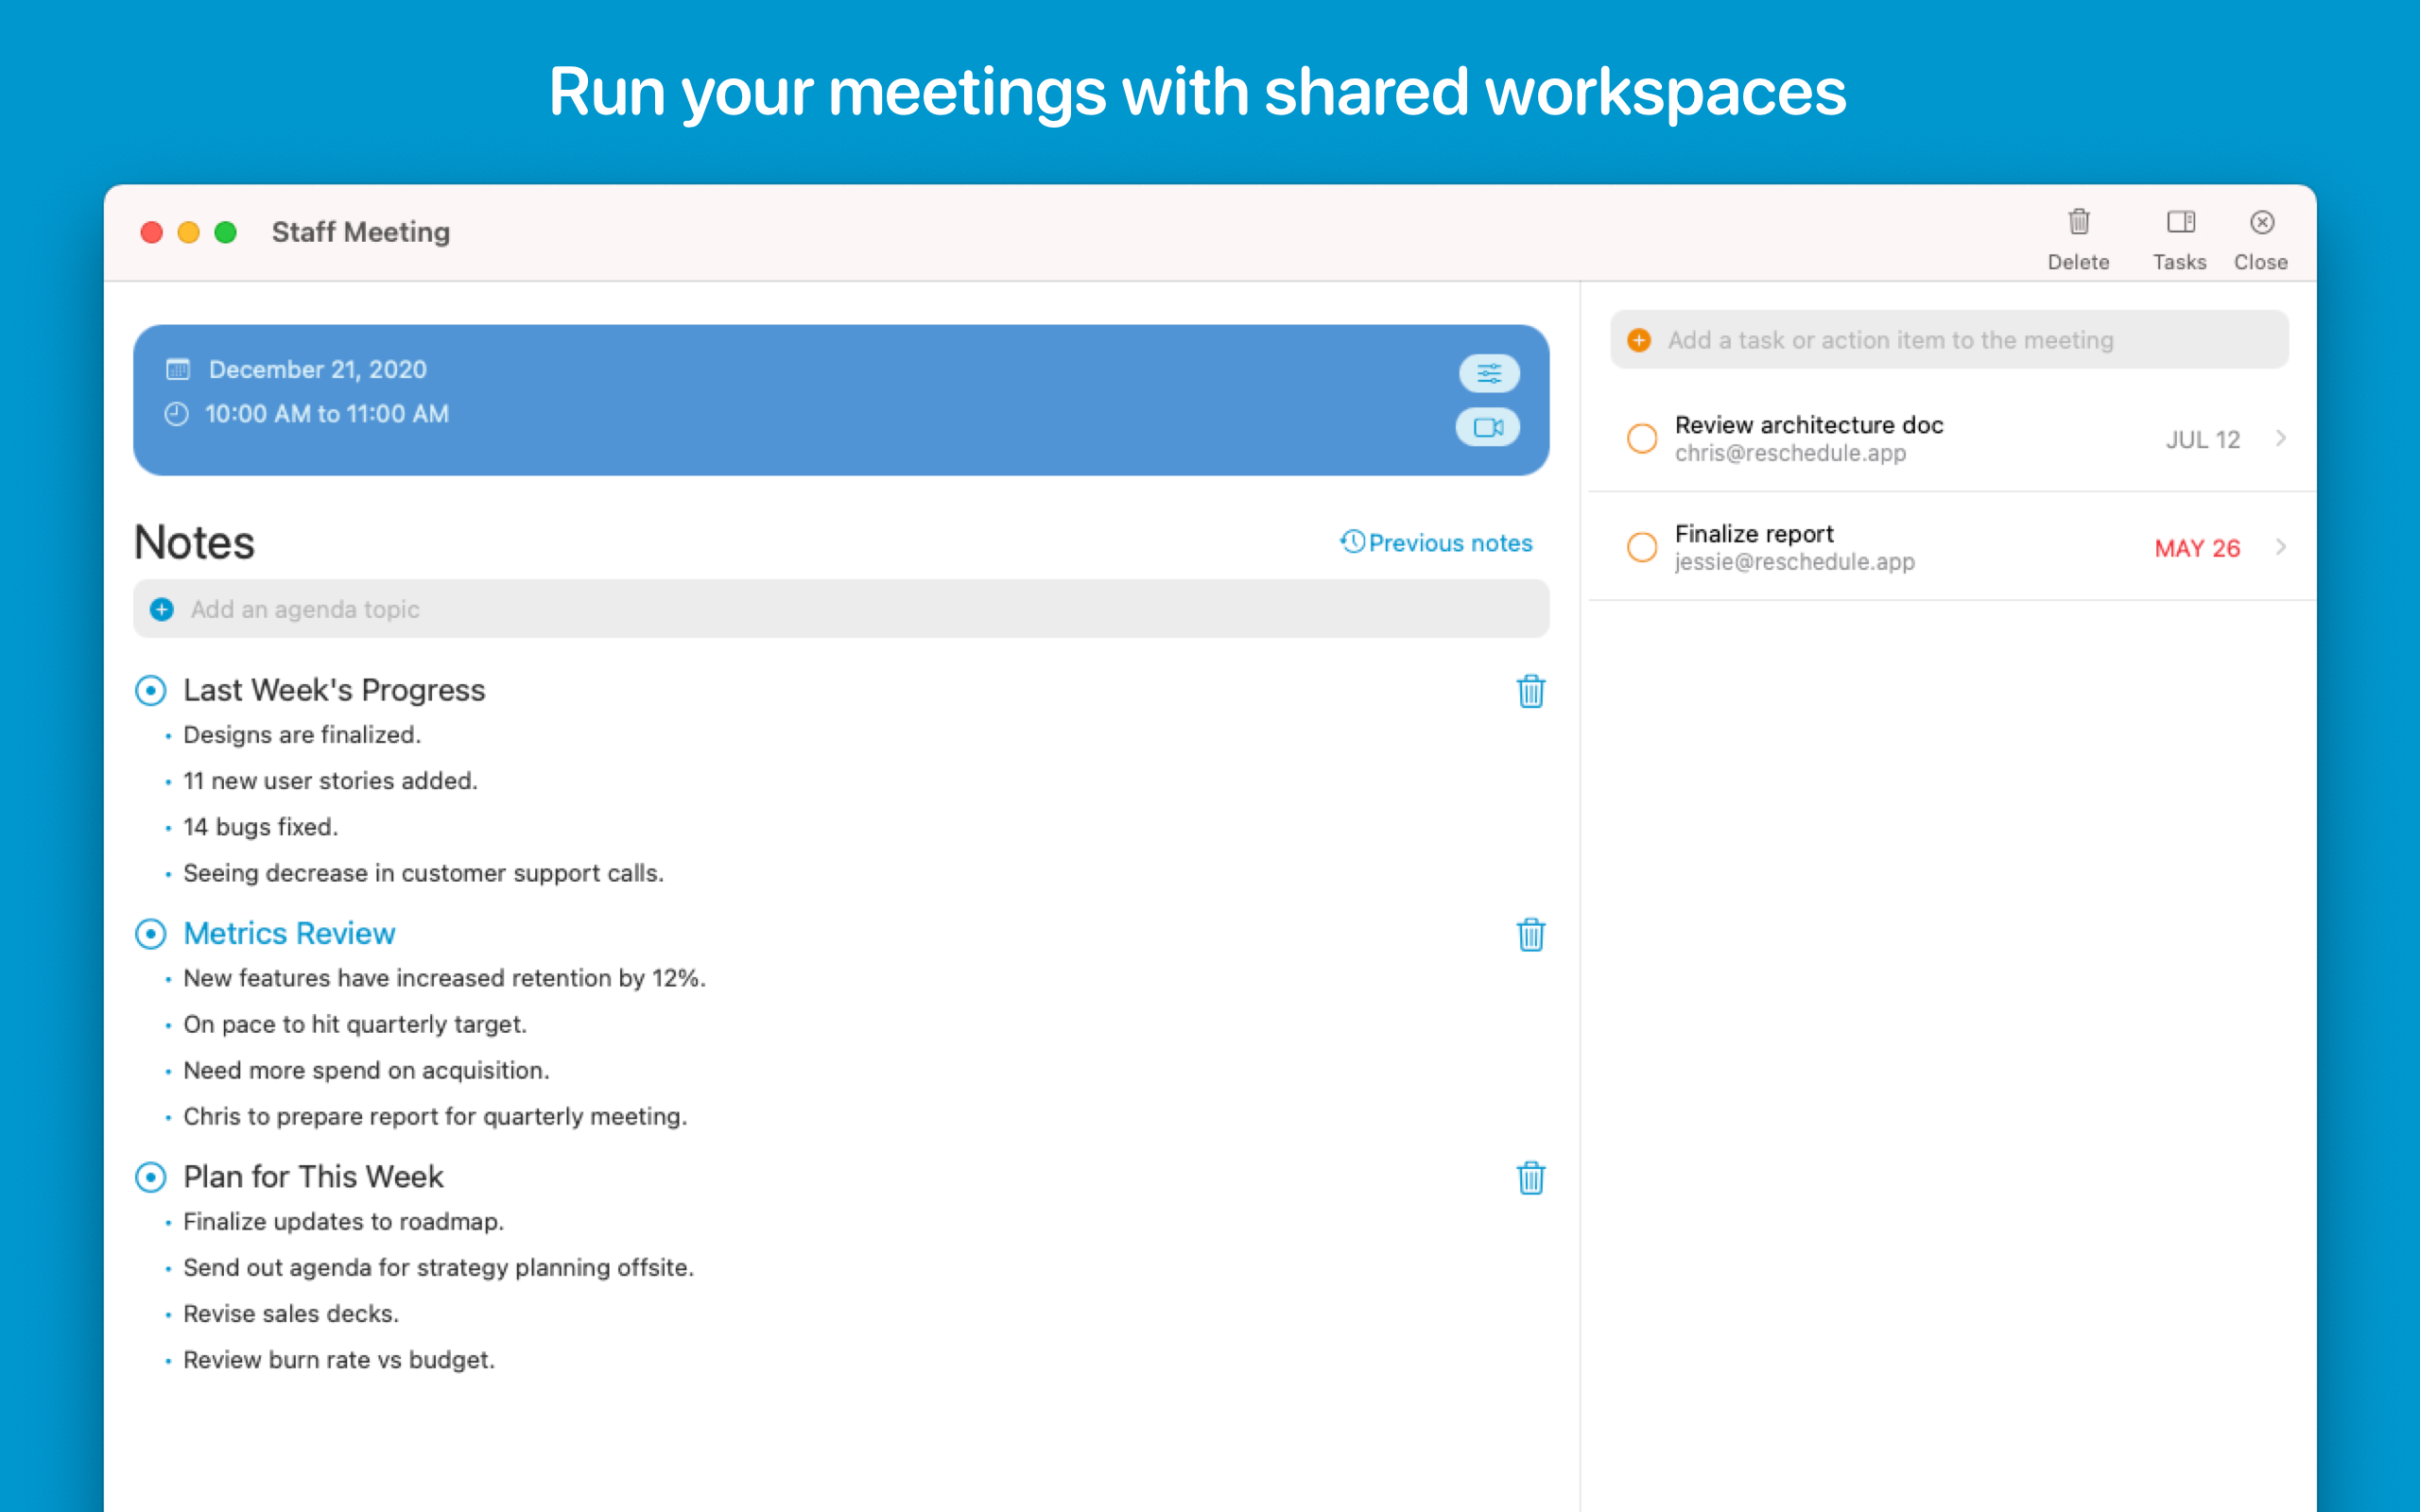Viewport: 2420px width, 1512px height.
Task: Toggle the Last Week's Progress topic circle
Action: coord(150,690)
